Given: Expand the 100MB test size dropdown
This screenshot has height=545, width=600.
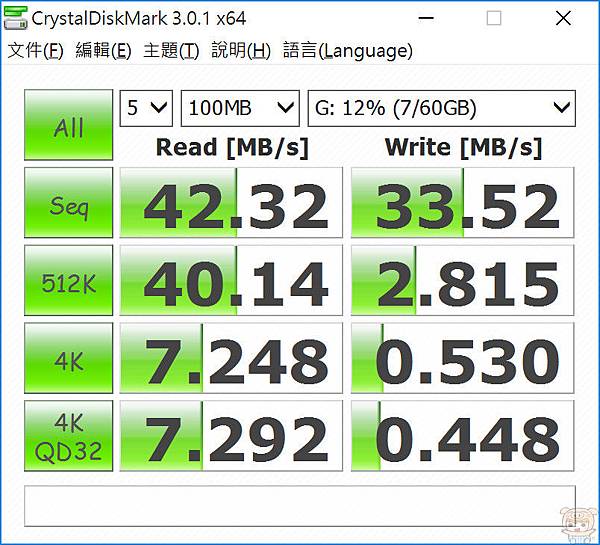Looking at the screenshot, I should pyautogui.click(x=240, y=108).
